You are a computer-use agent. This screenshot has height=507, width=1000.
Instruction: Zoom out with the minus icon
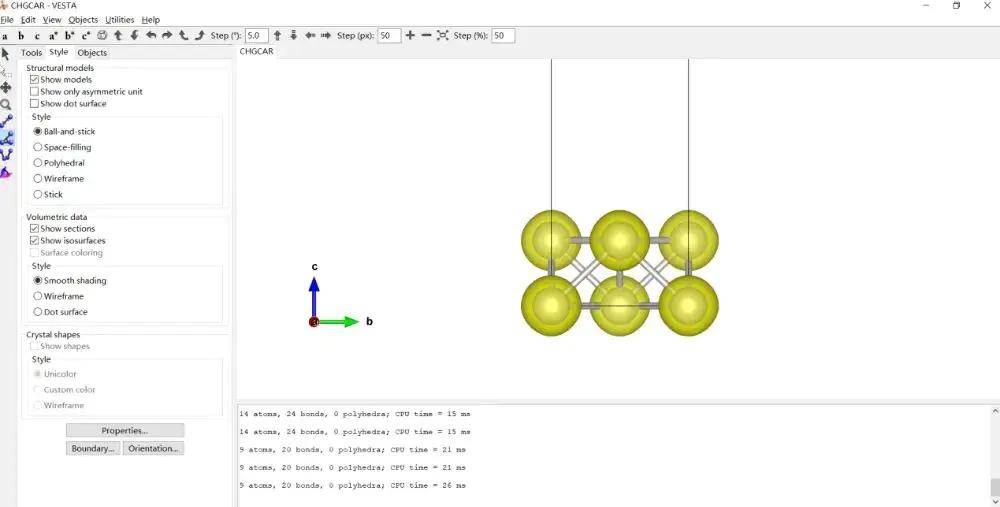(x=427, y=36)
